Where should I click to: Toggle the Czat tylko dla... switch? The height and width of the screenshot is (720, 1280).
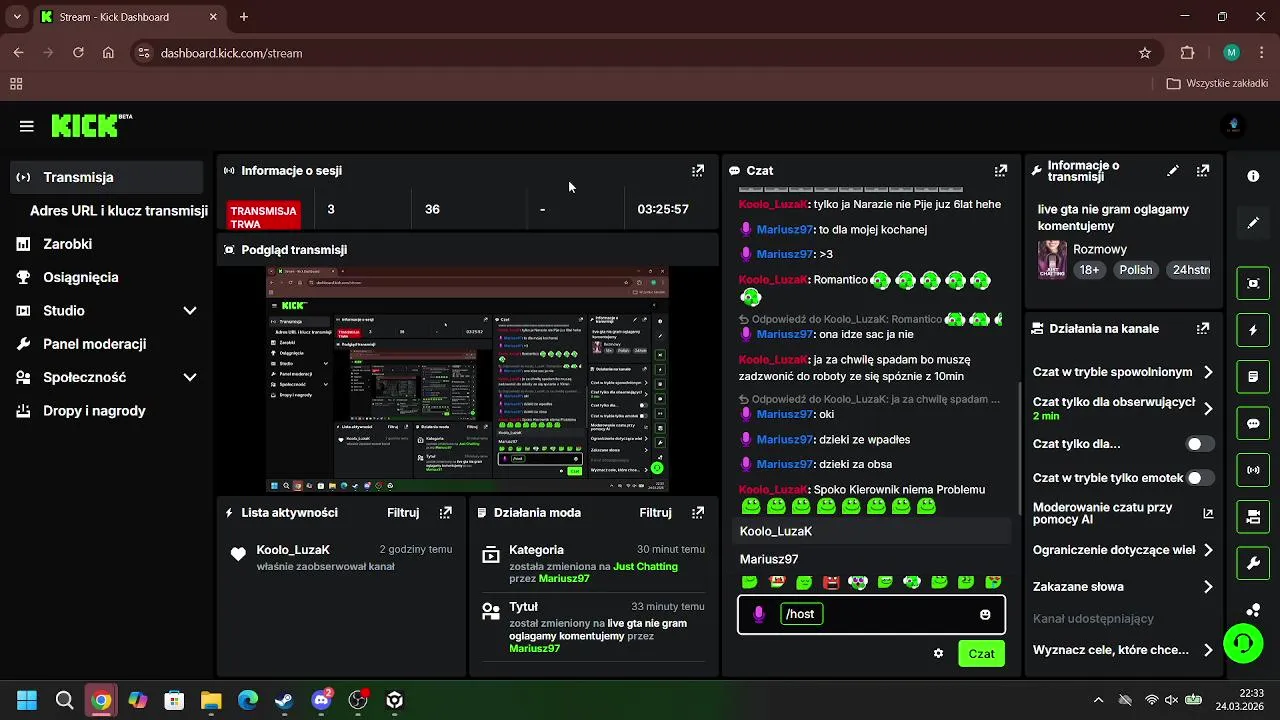1200,444
